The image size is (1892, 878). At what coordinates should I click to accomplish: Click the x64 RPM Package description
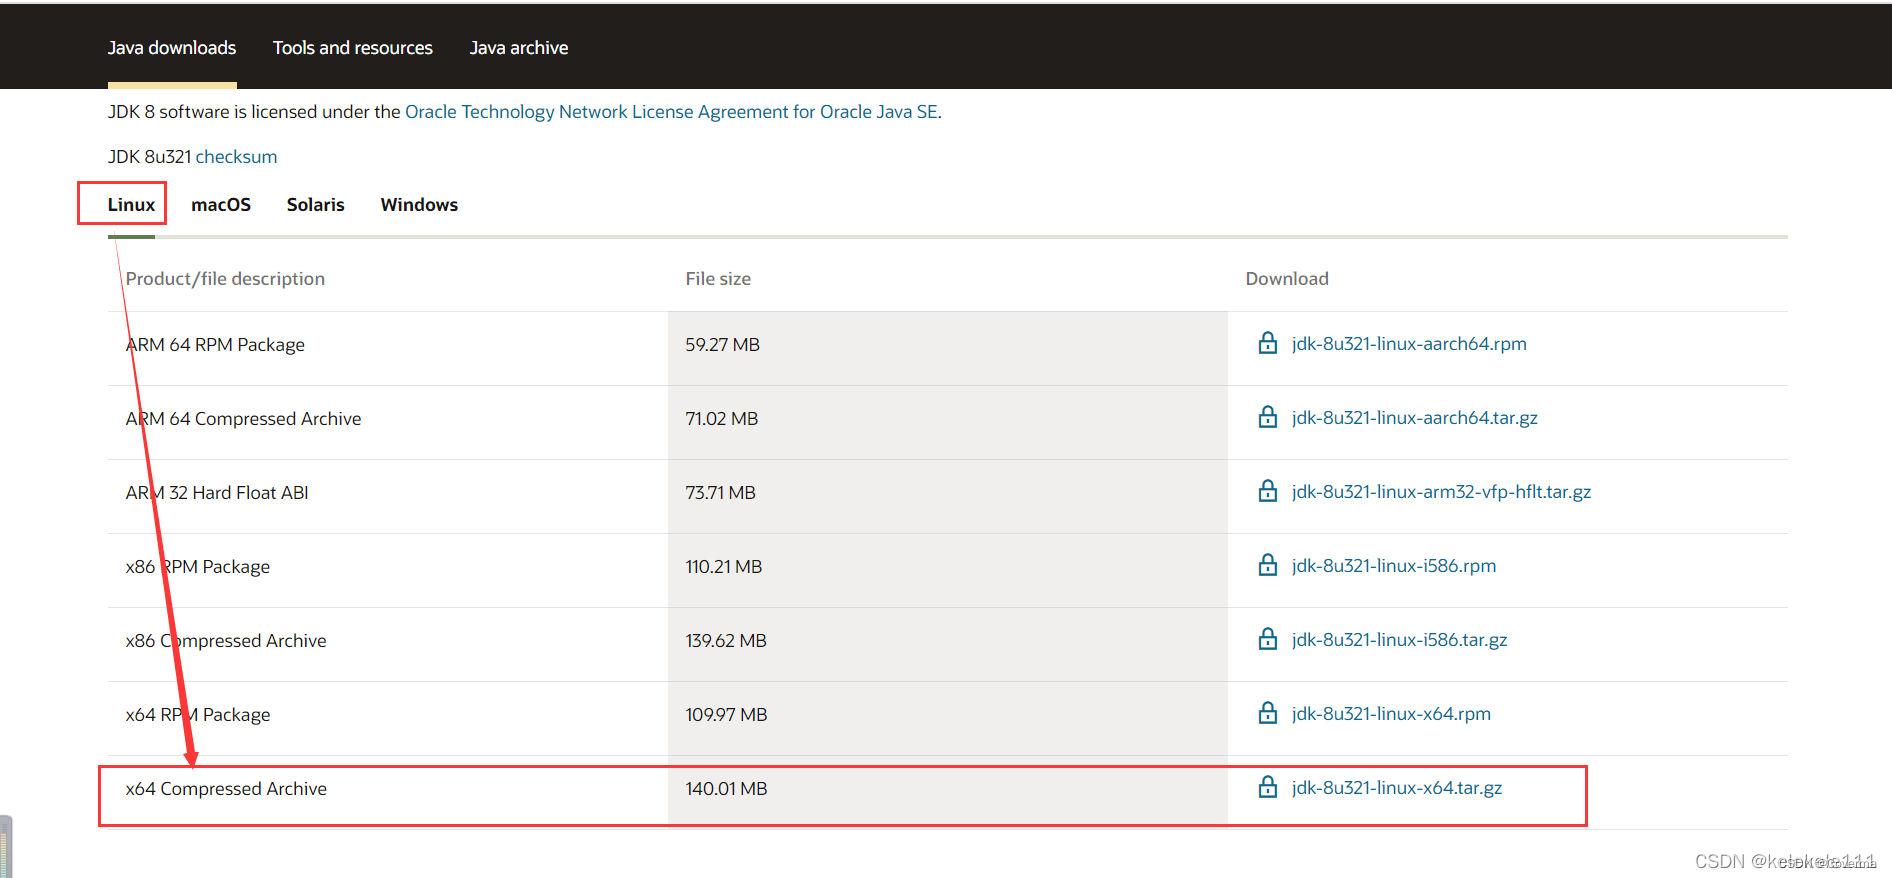point(198,715)
